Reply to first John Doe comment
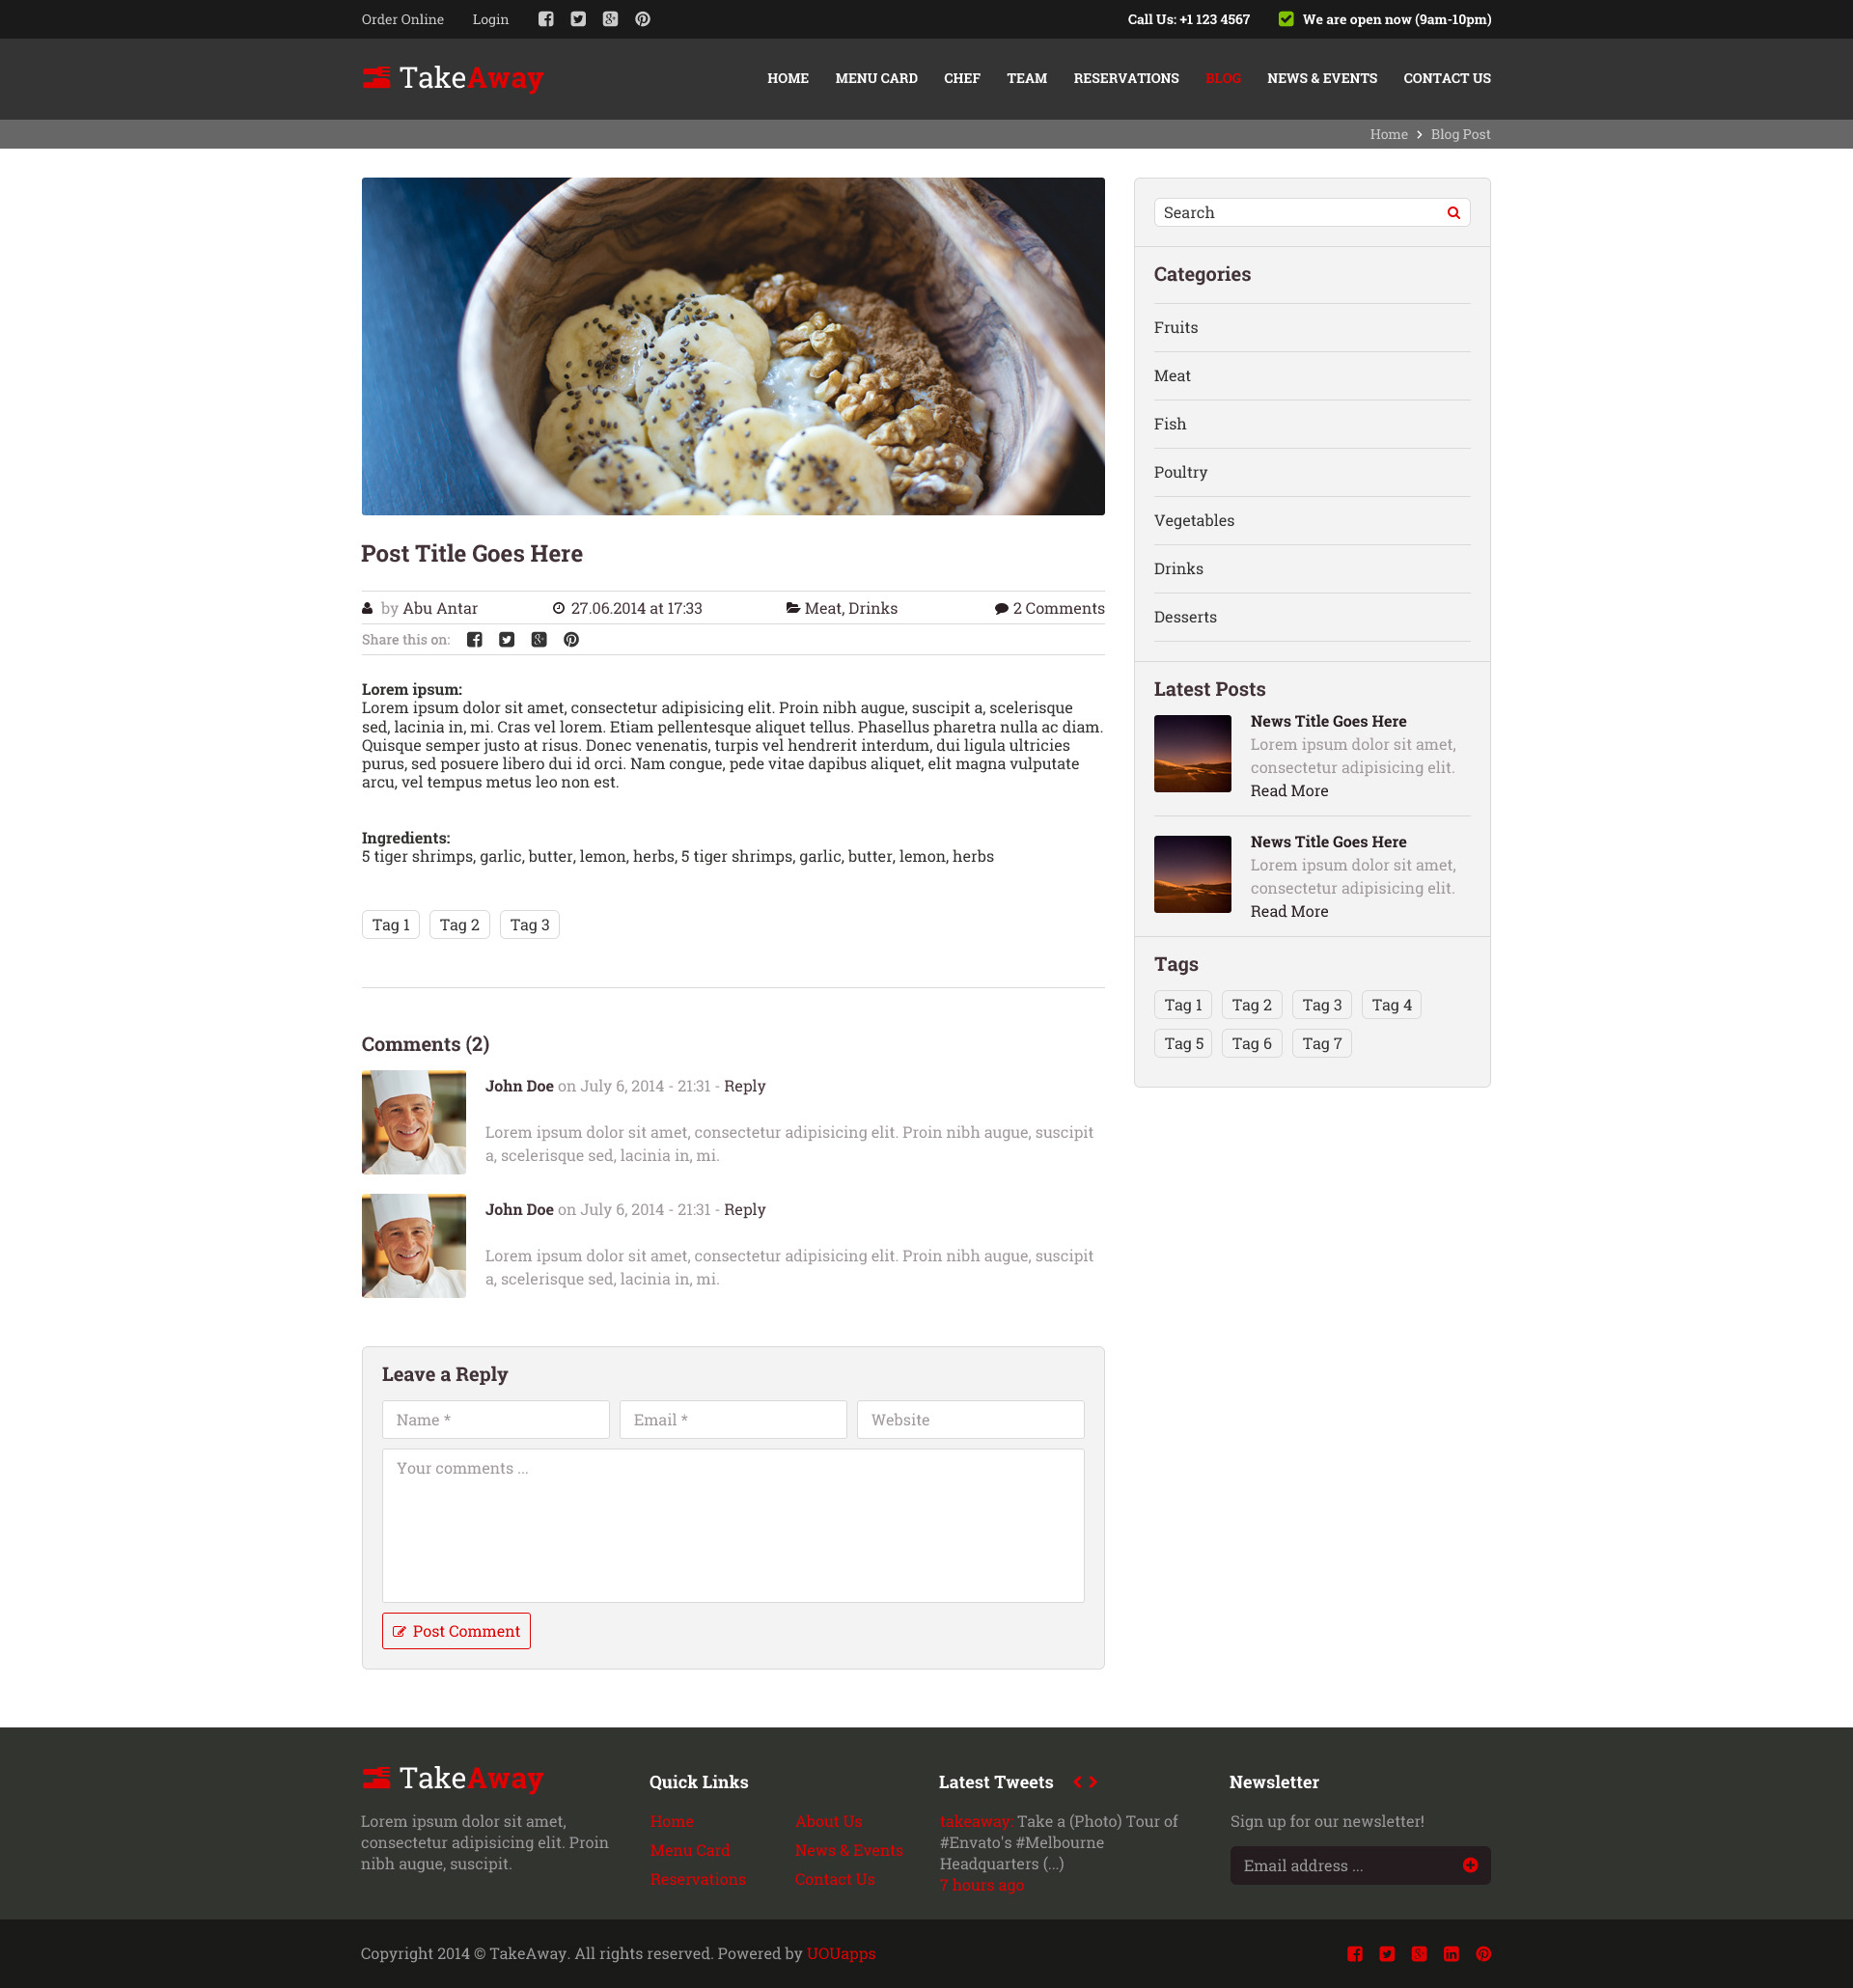 744,1086
